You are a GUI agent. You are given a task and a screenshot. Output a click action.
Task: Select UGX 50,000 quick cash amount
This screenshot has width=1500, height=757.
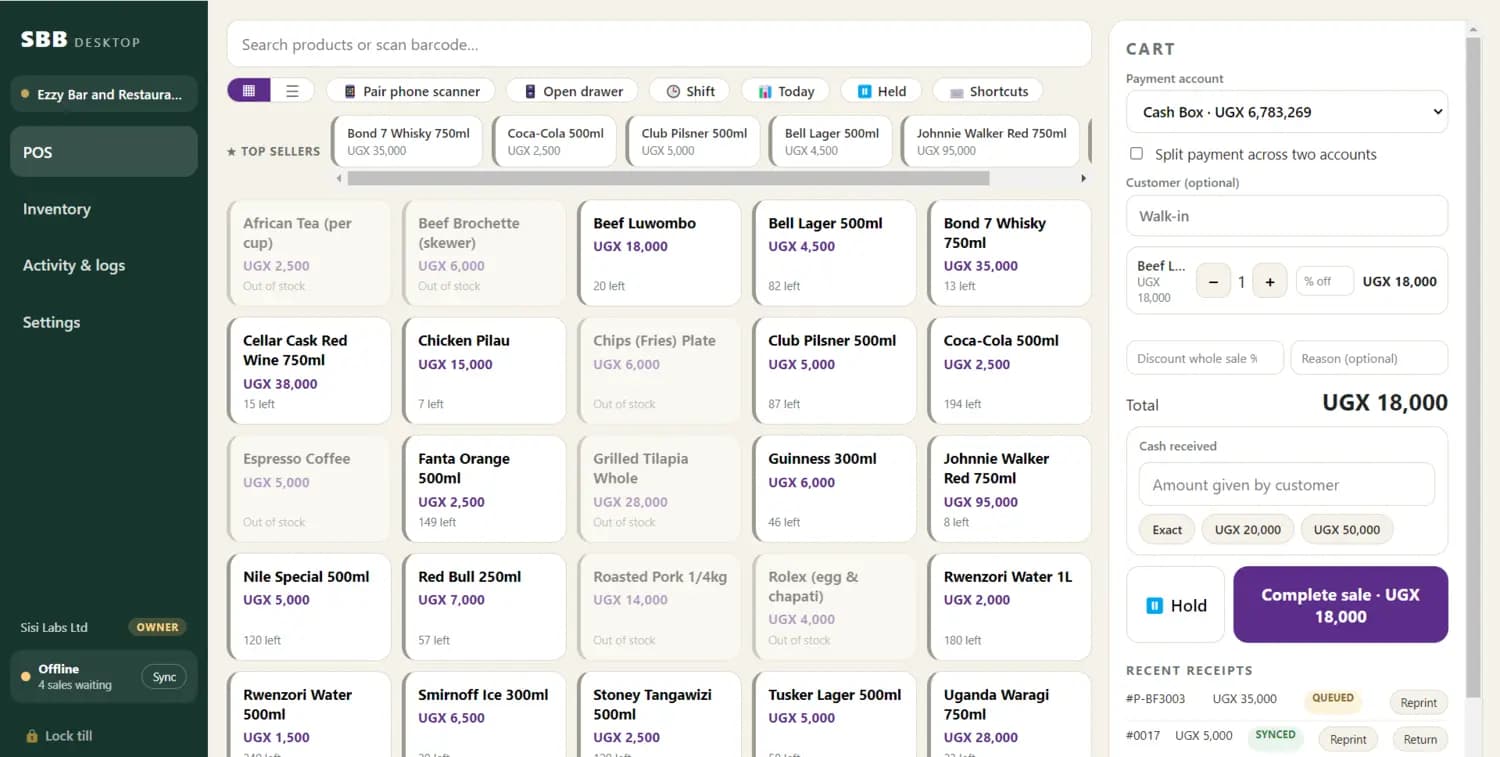click(1347, 530)
